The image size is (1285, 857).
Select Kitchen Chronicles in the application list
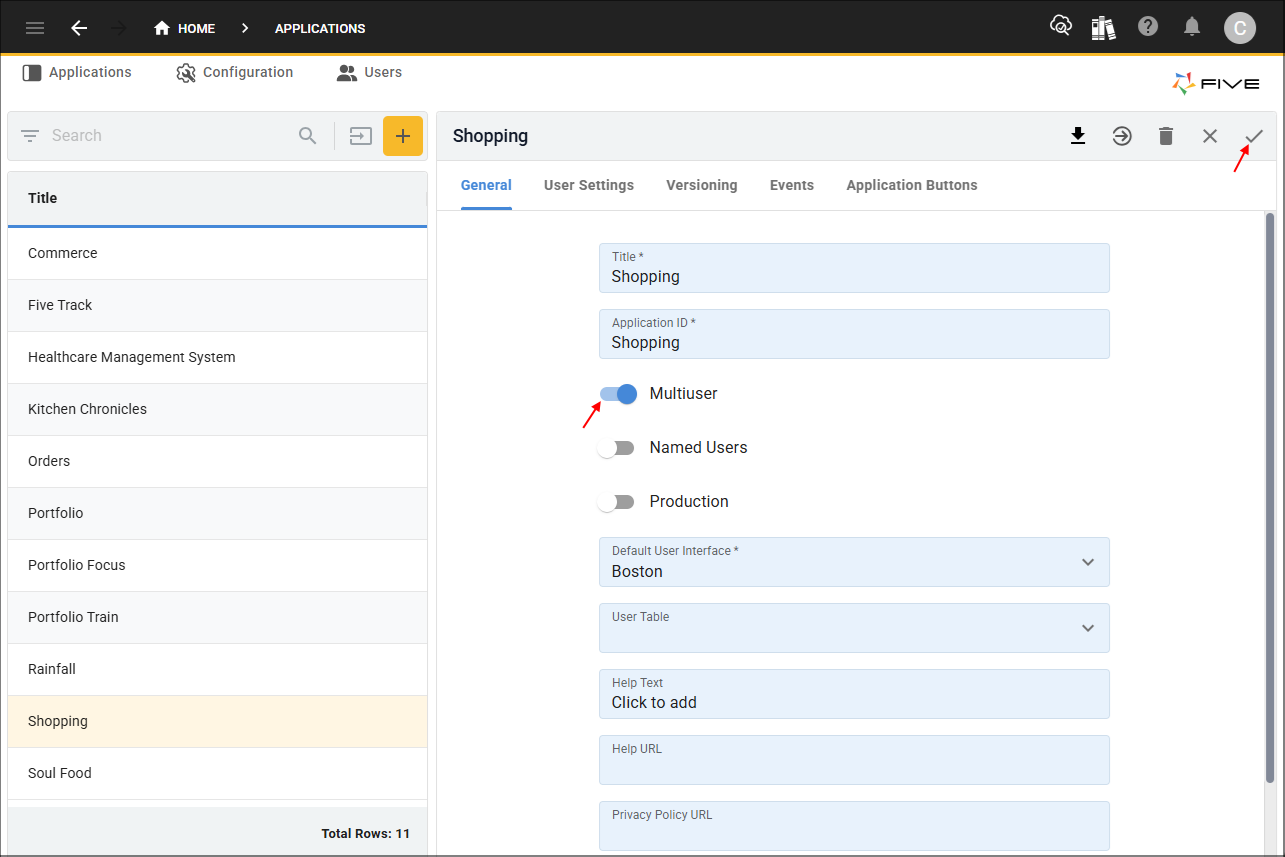(87, 409)
